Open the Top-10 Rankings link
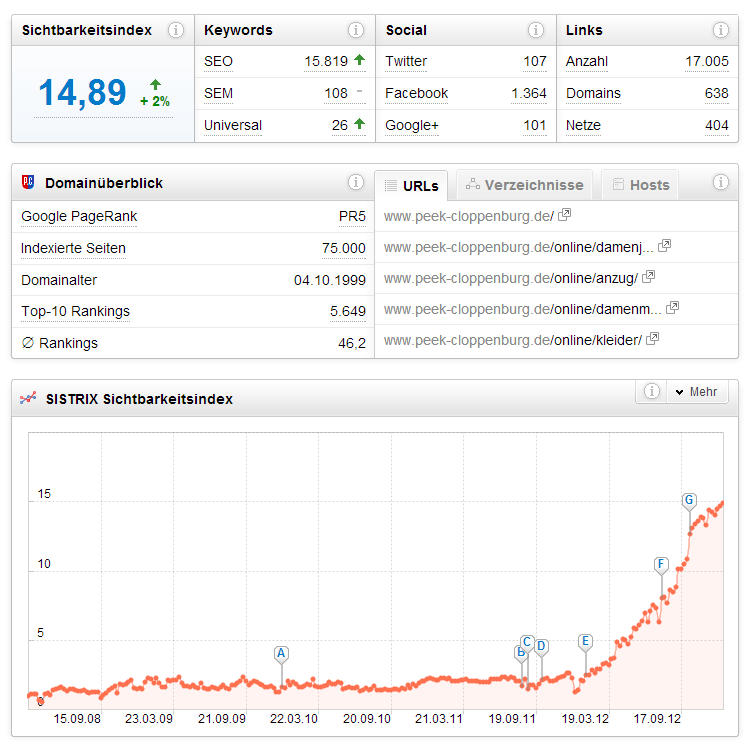The height and width of the screenshot is (748, 750). (x=75, y=312)
